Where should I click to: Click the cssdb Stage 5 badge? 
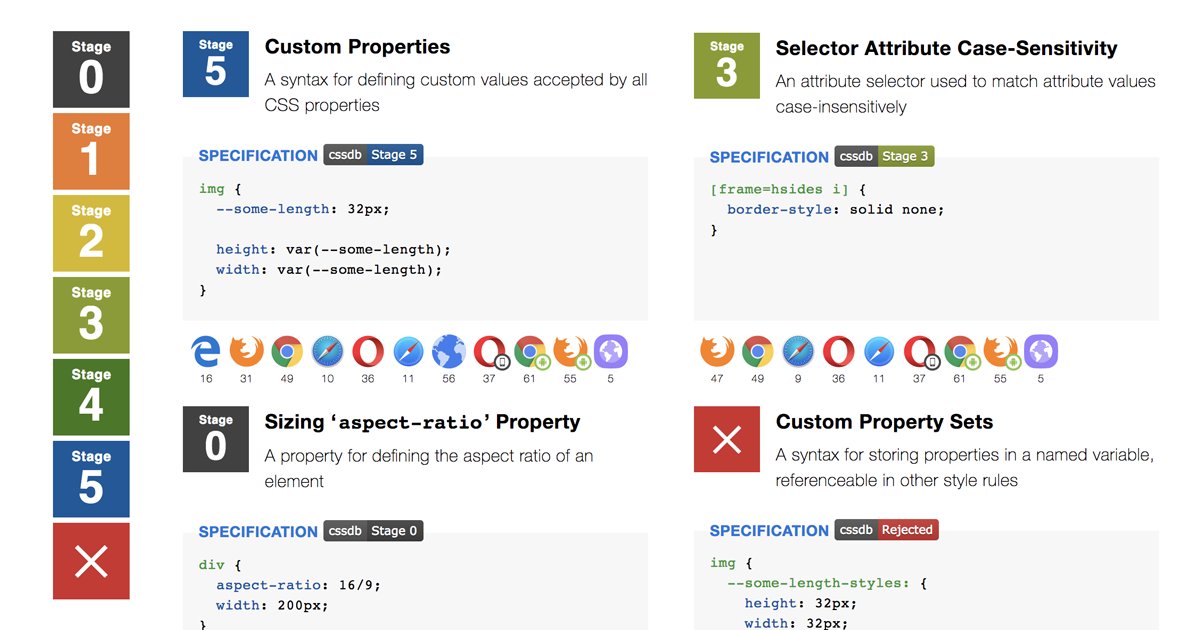(x=373, y=155)
